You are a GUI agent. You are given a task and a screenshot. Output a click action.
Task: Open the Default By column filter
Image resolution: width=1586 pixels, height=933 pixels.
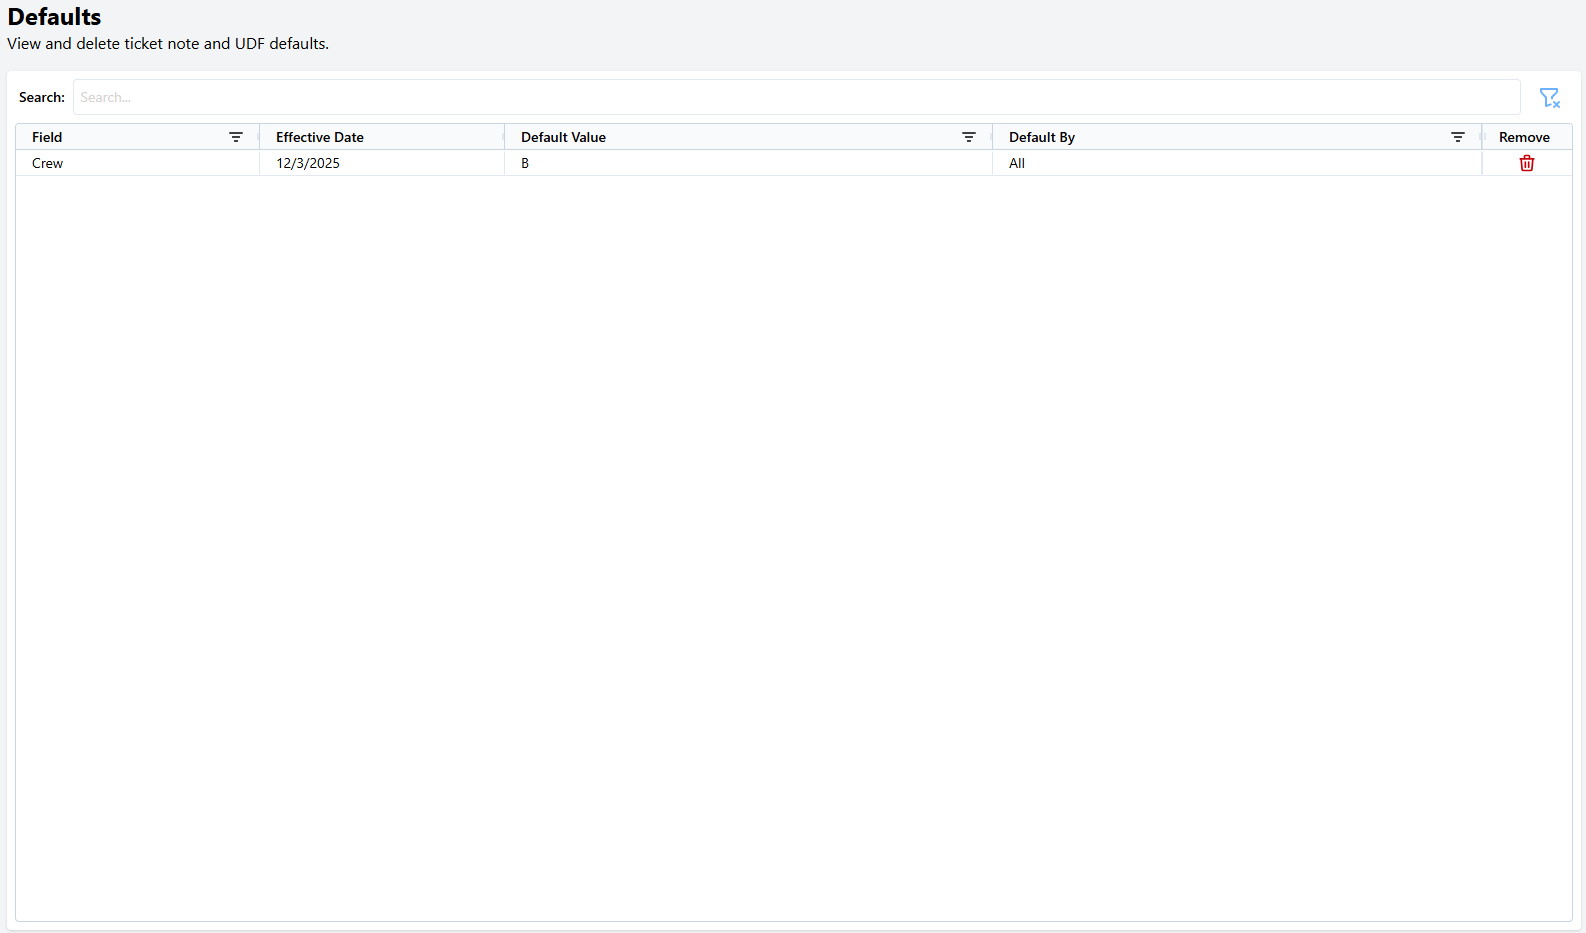(1457, 137)
